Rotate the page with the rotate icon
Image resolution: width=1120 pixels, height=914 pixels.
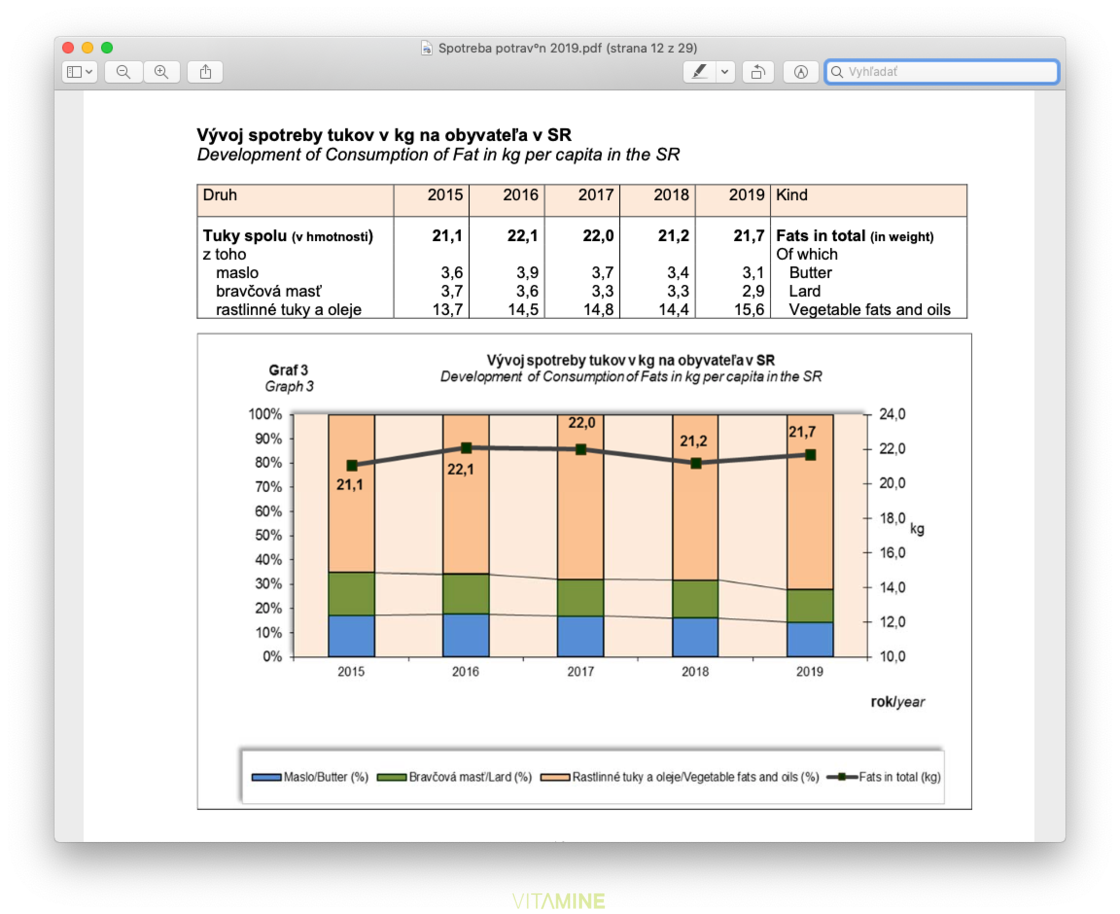pyautogui.click(x=758, y=71)
